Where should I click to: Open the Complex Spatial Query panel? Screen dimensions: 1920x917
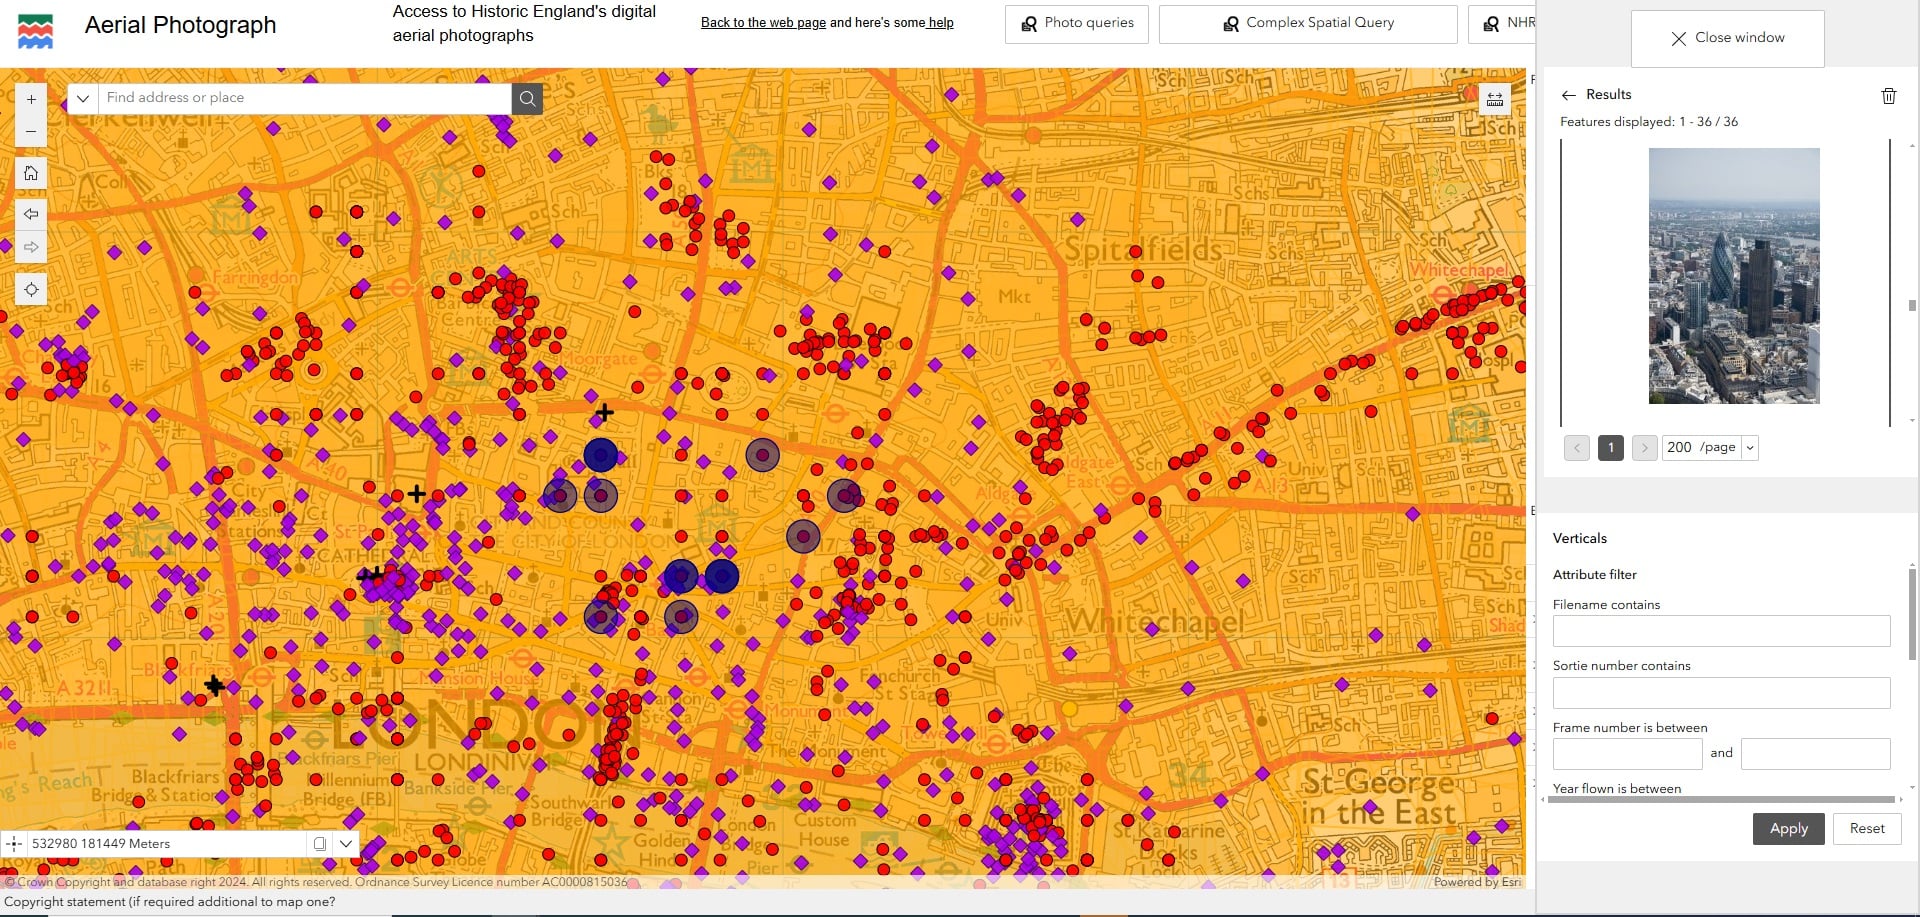[x=1308, y=24]
